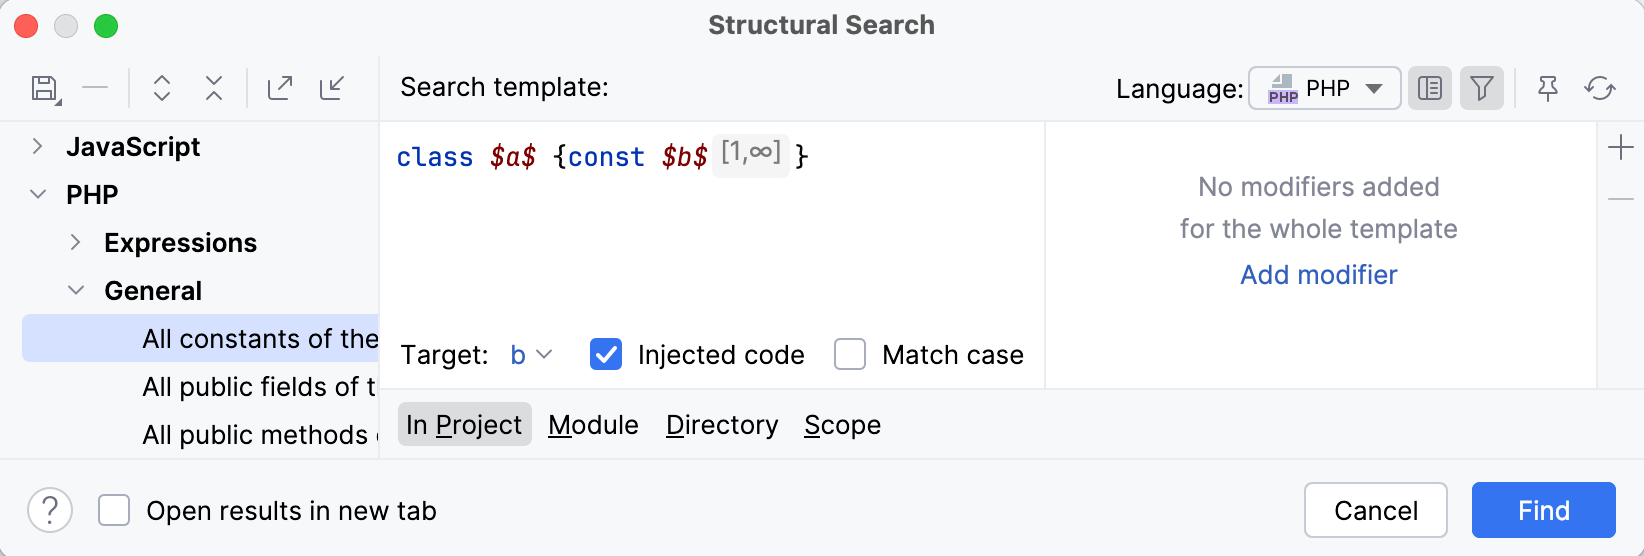Viewport: 1644px width, 556px height.
Task: Toggle the existing templates panel icon
Action: 1430,89
